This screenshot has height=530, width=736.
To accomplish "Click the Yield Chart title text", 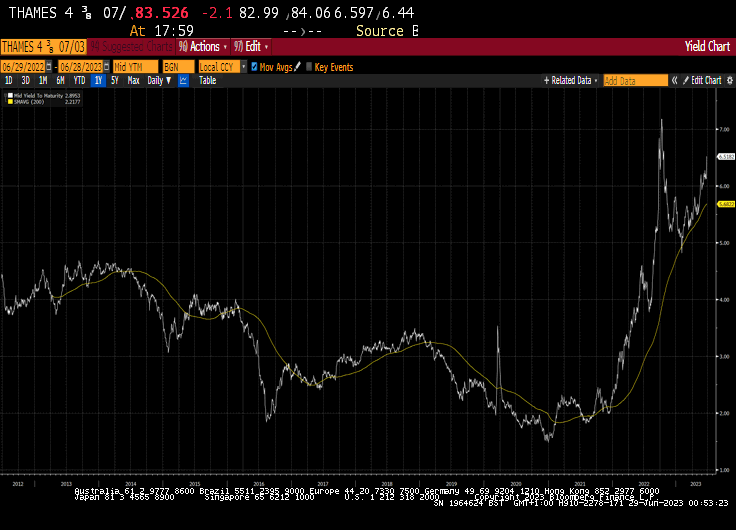I will (707, 46).
